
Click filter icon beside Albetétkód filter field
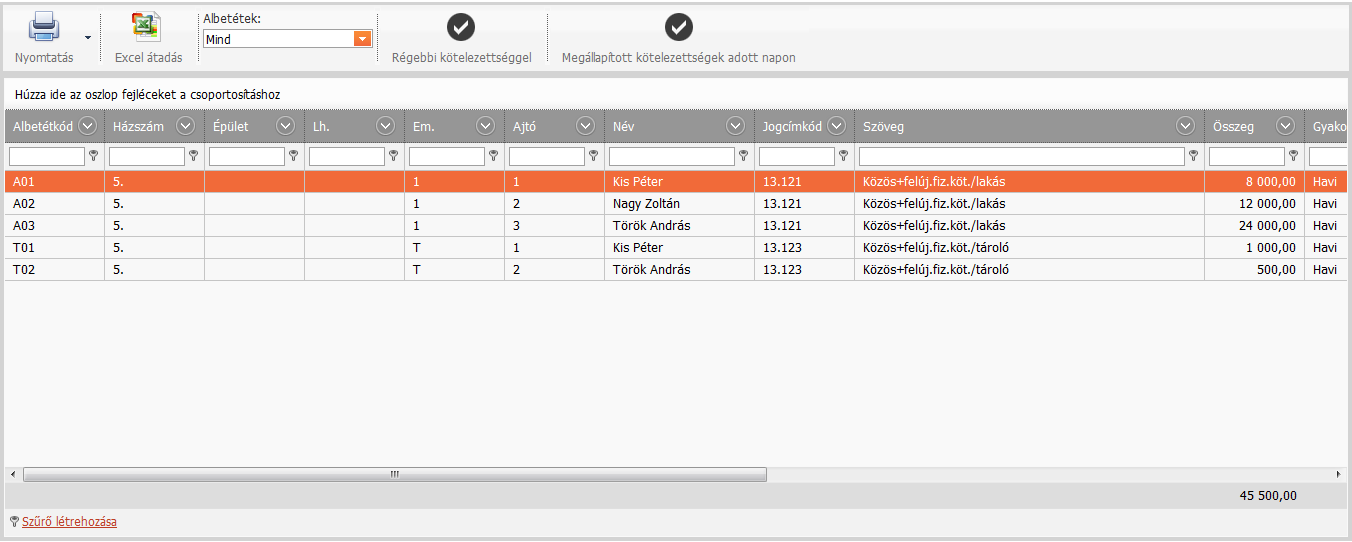point(93,156)
